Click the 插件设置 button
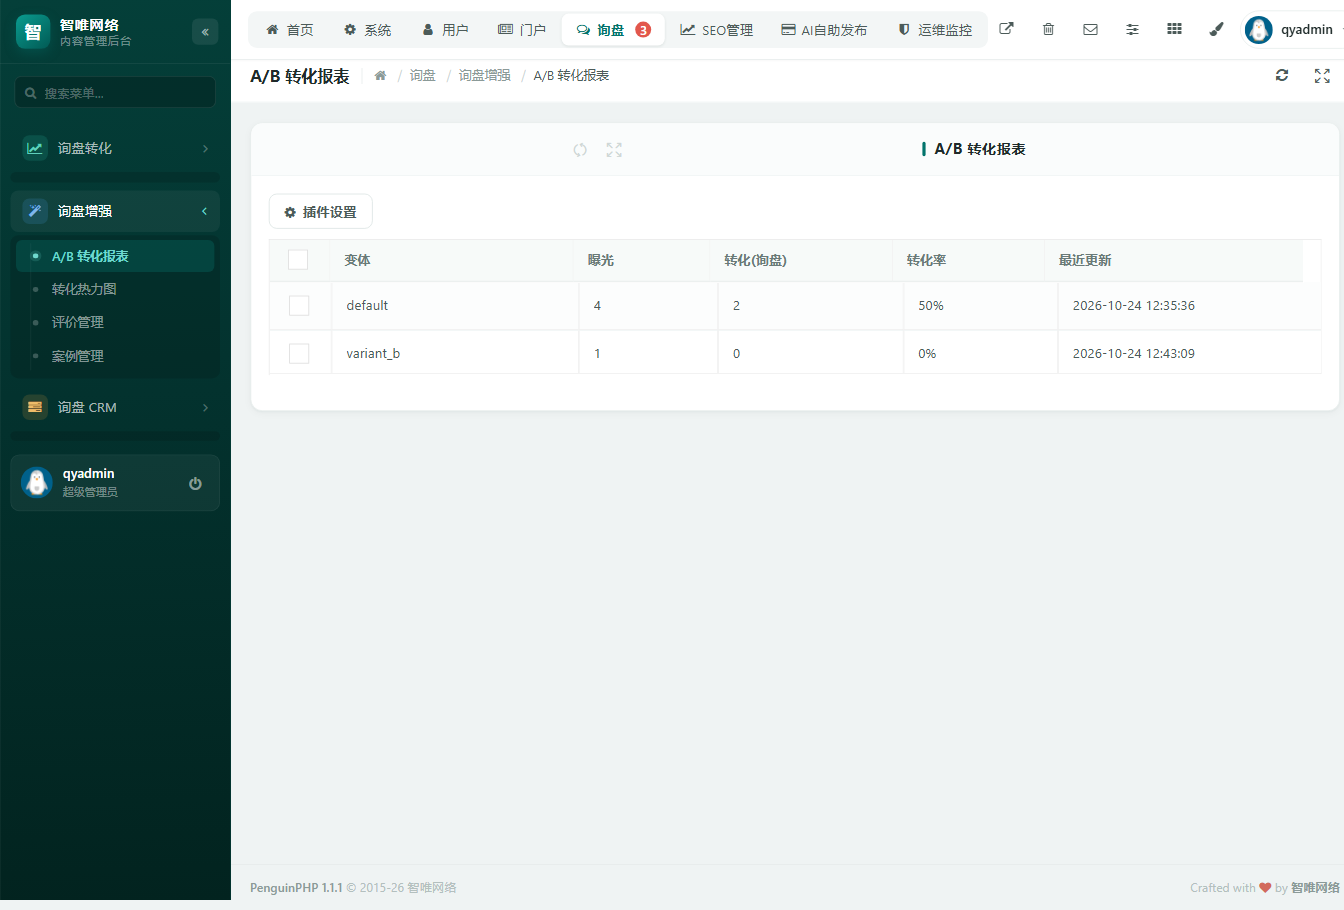This screenshot has height=910, width=1344. click(321, 212)
